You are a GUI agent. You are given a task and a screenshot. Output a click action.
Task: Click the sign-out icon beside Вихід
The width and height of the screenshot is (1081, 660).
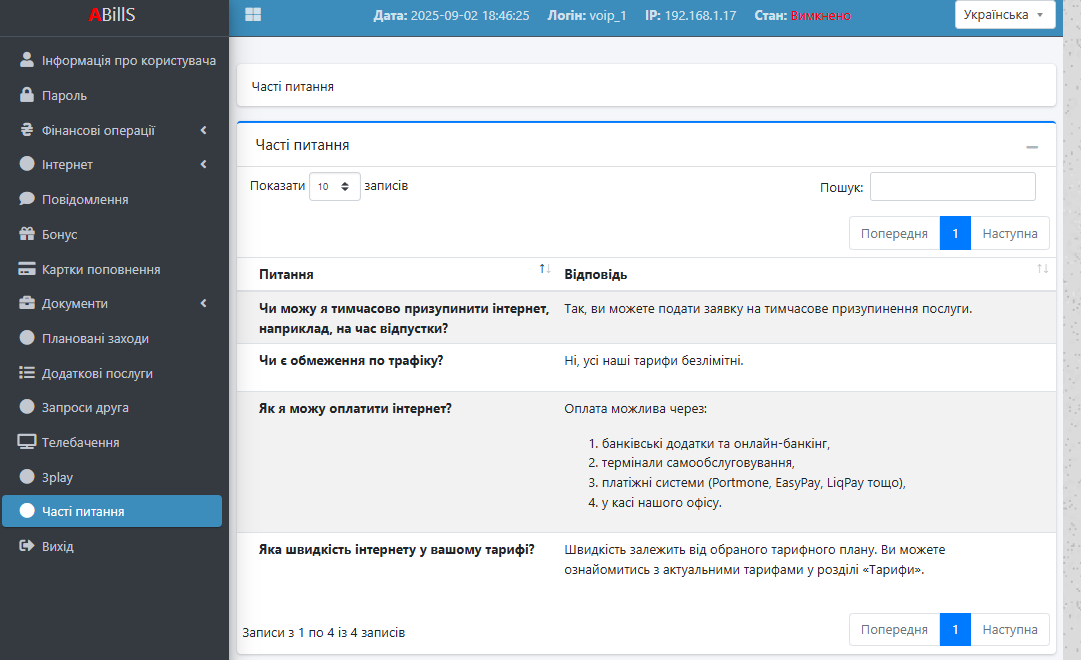coord(27,546)
